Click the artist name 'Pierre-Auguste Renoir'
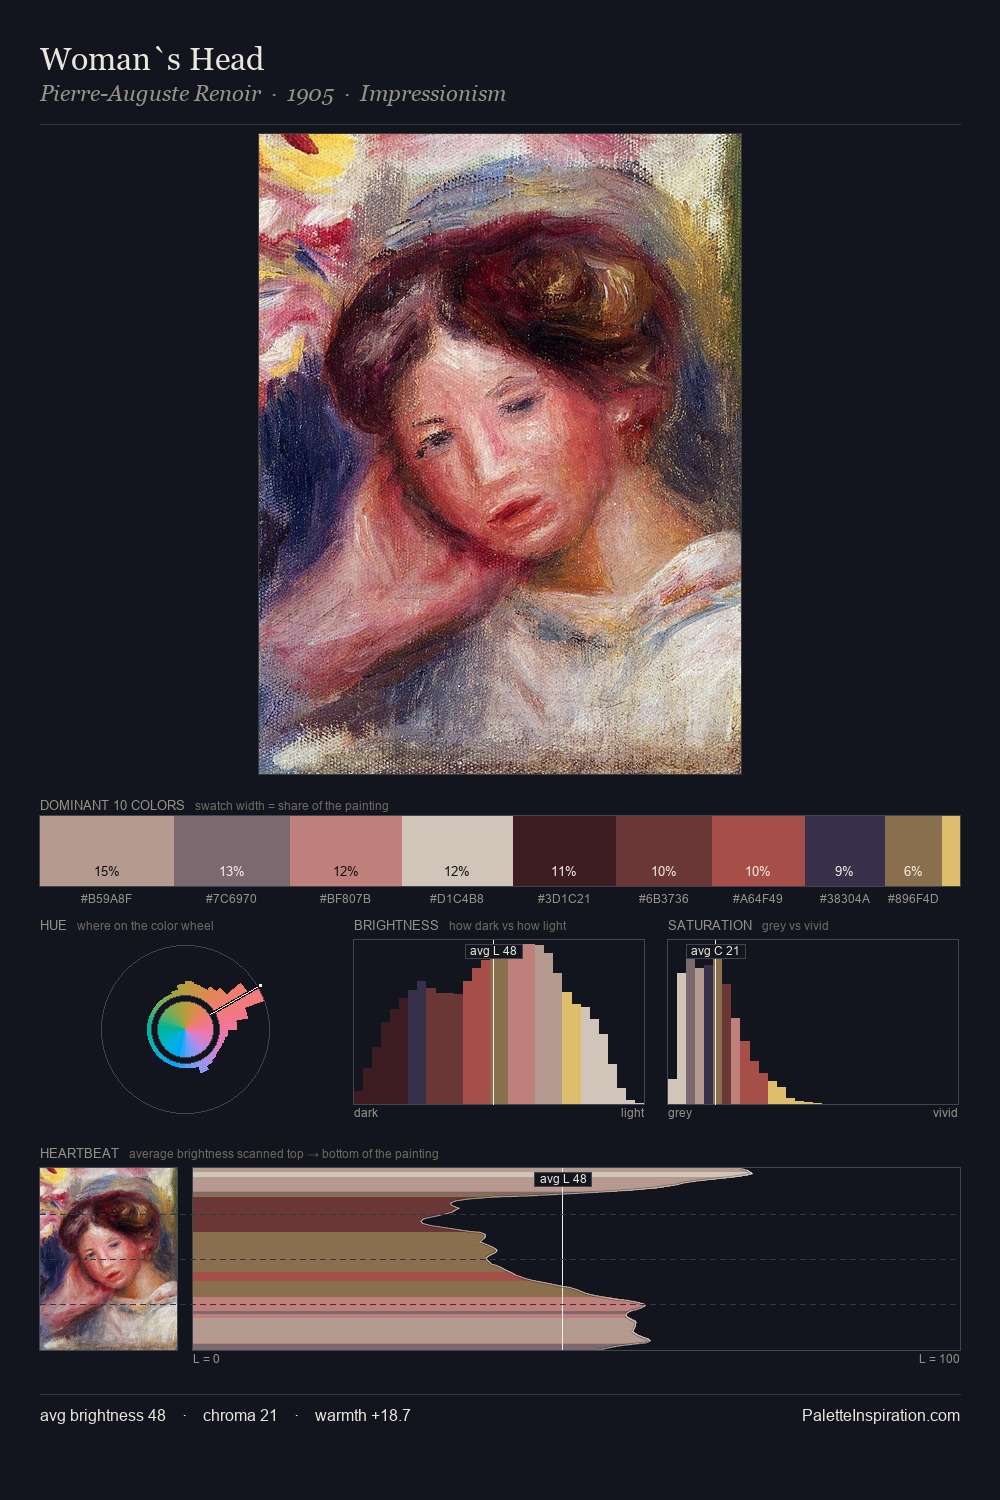This screenshot has width=1000, height=1500. tap(150, 94)
